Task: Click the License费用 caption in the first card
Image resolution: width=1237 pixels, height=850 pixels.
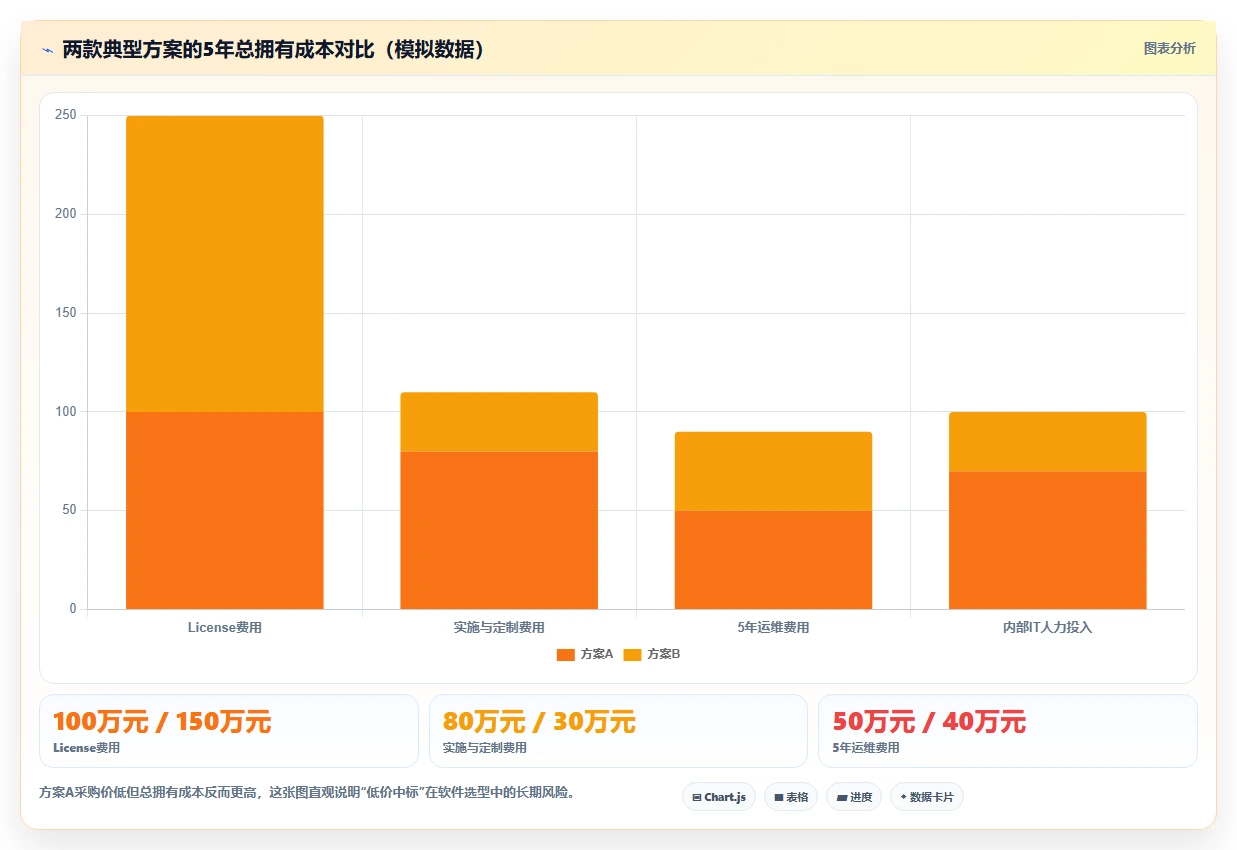Action: pyautogui.click(x=87, y=748)
